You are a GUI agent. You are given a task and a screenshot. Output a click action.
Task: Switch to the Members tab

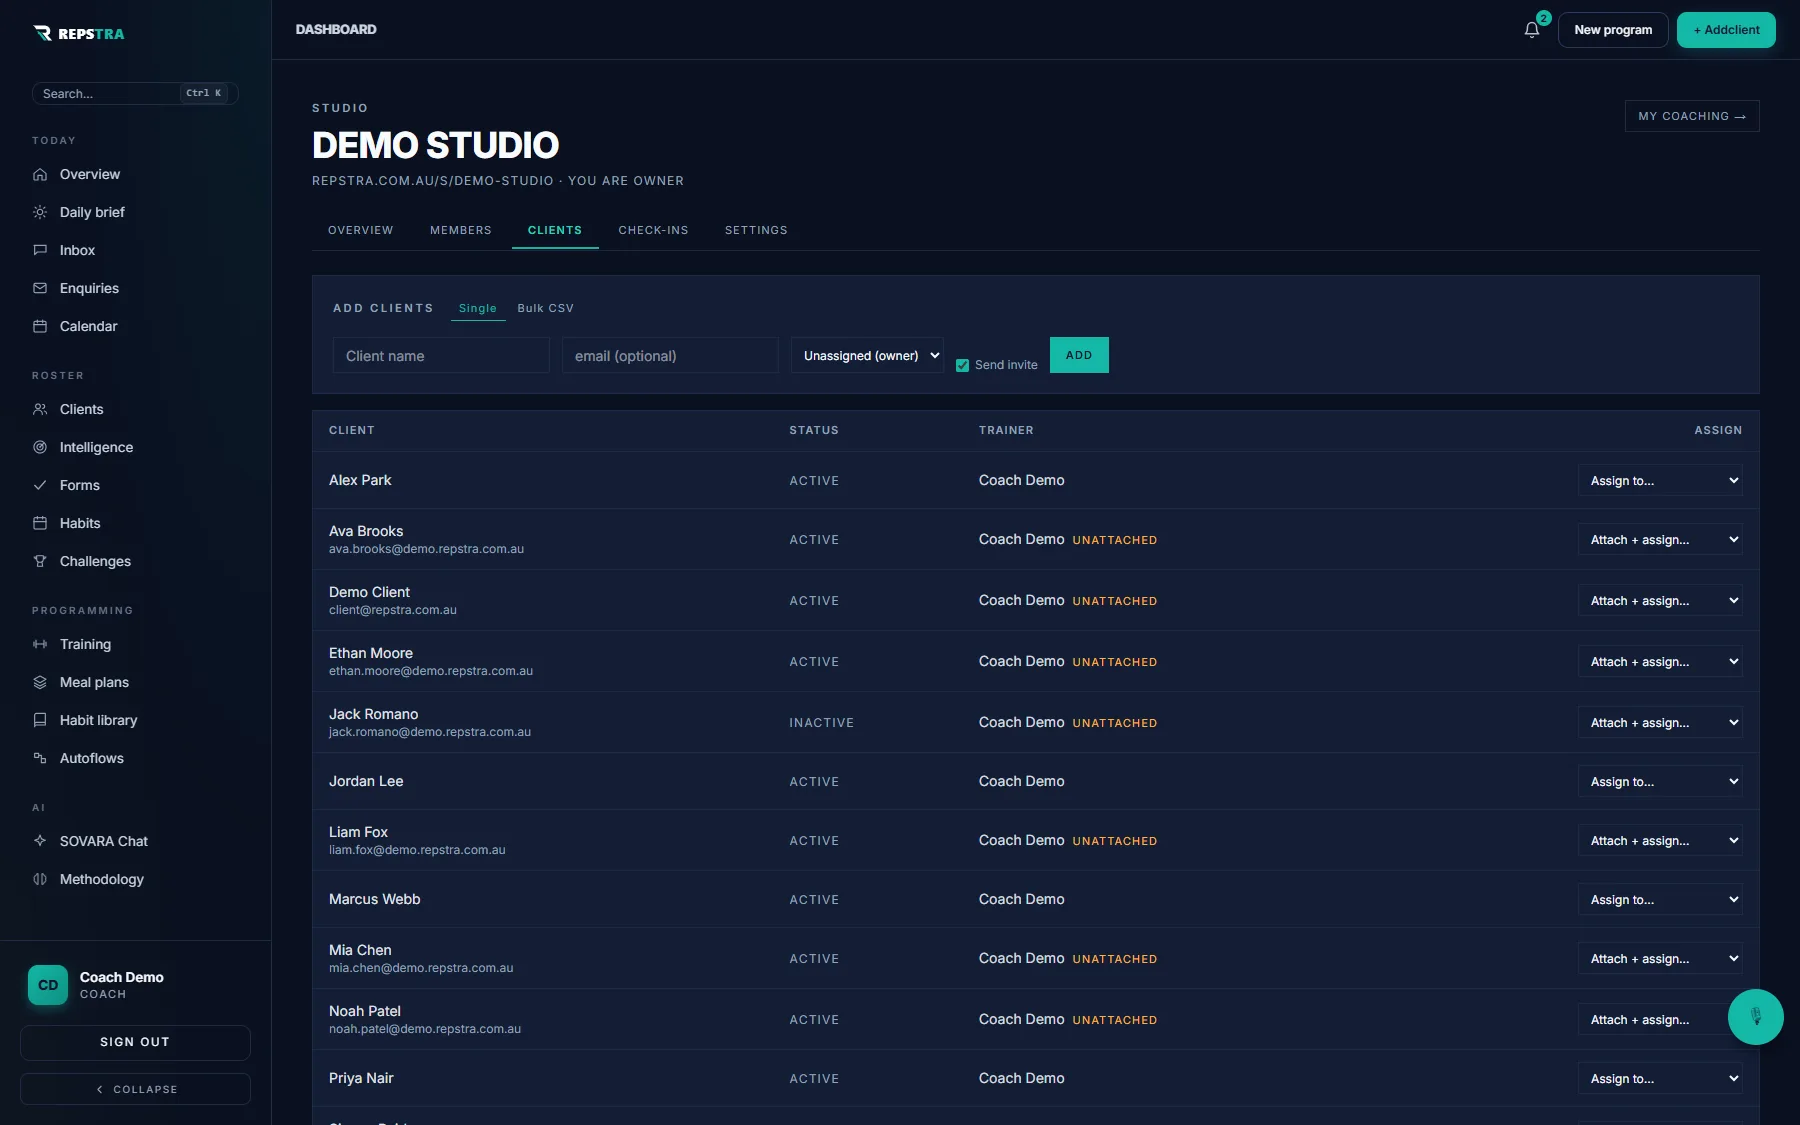(461, 230)
